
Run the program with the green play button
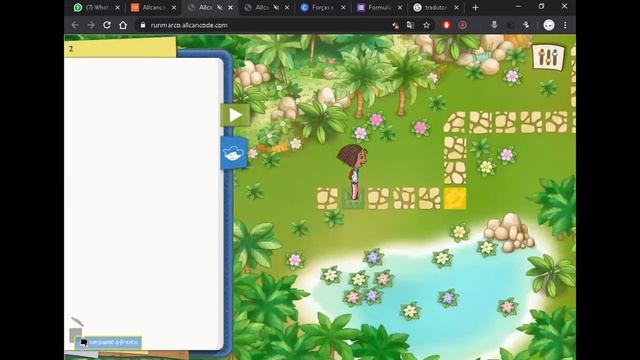(235, 115)
